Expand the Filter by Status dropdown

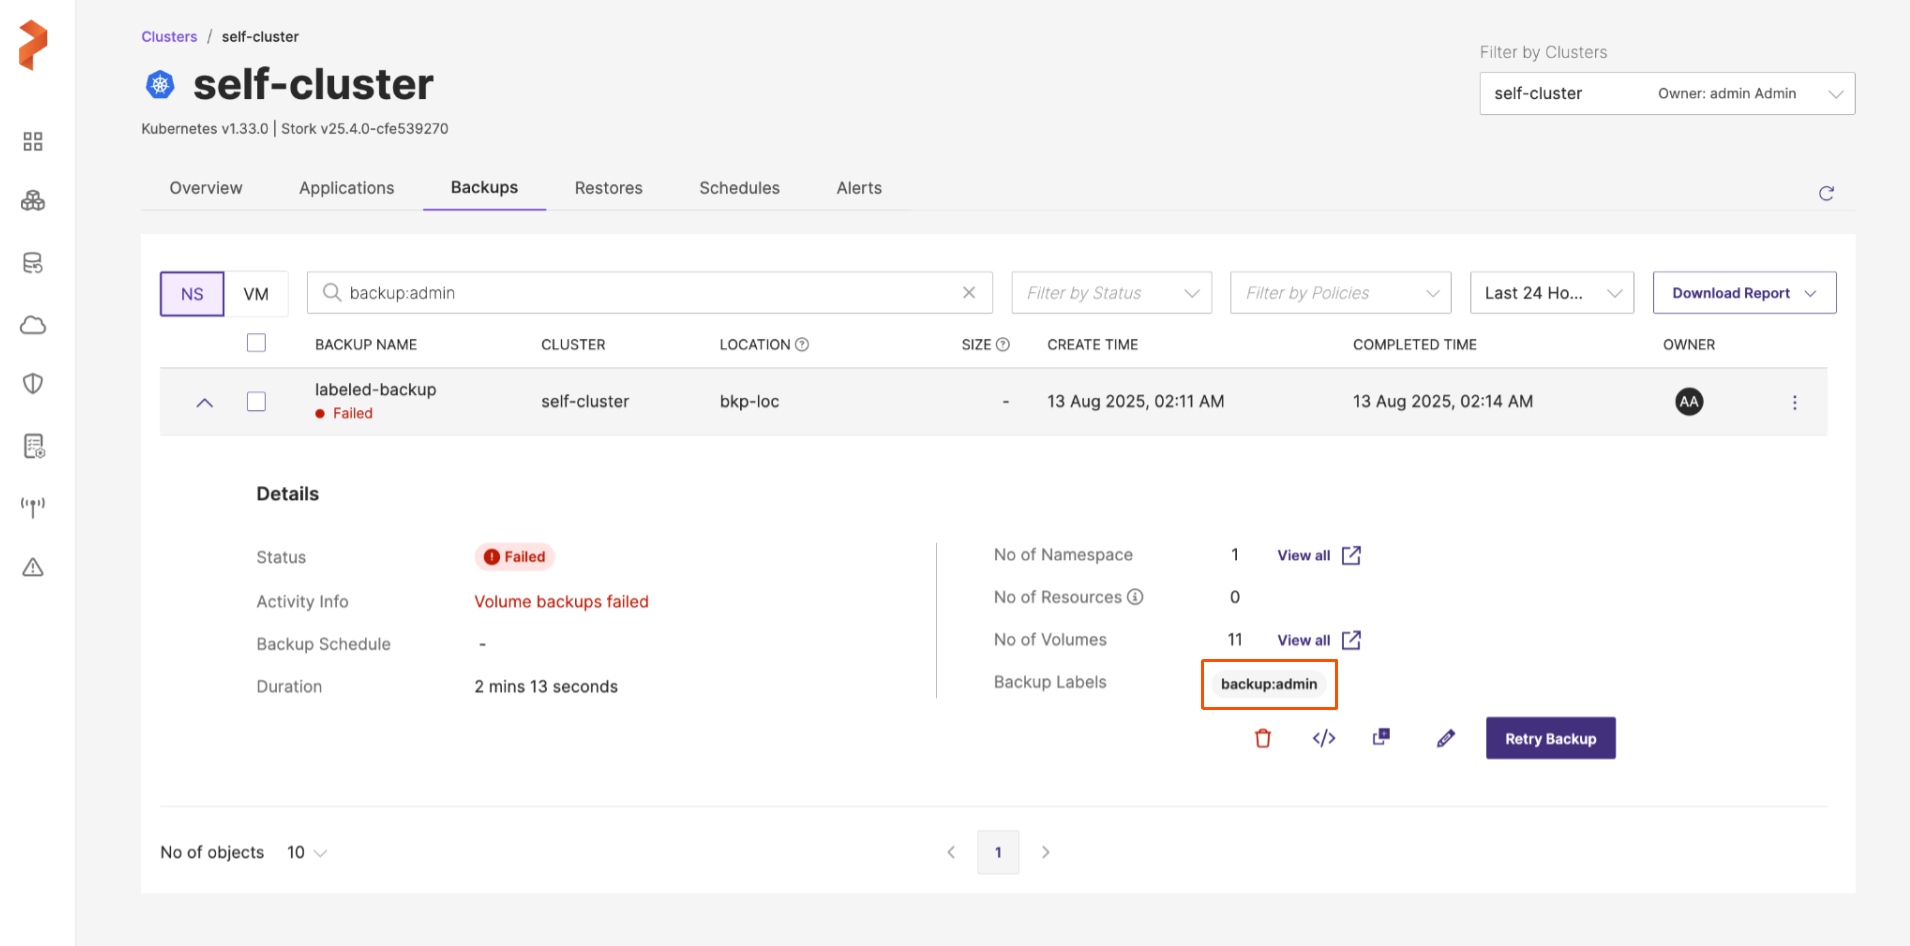coord(1111,293)
